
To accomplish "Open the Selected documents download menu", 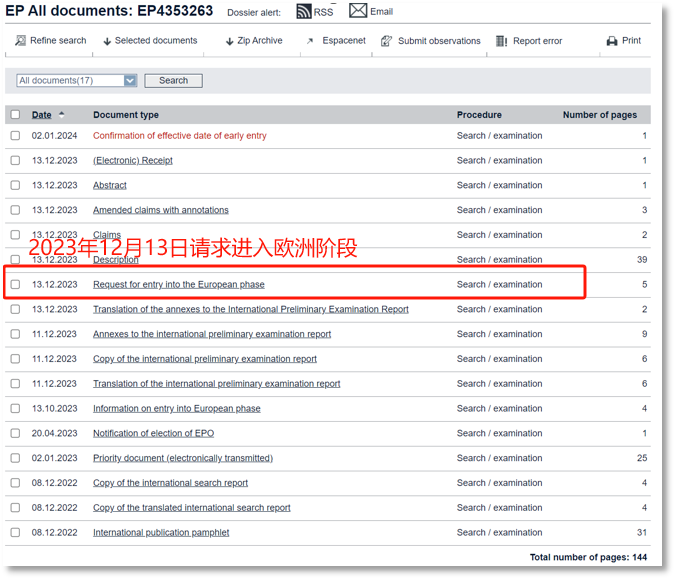I will point(150,40).
